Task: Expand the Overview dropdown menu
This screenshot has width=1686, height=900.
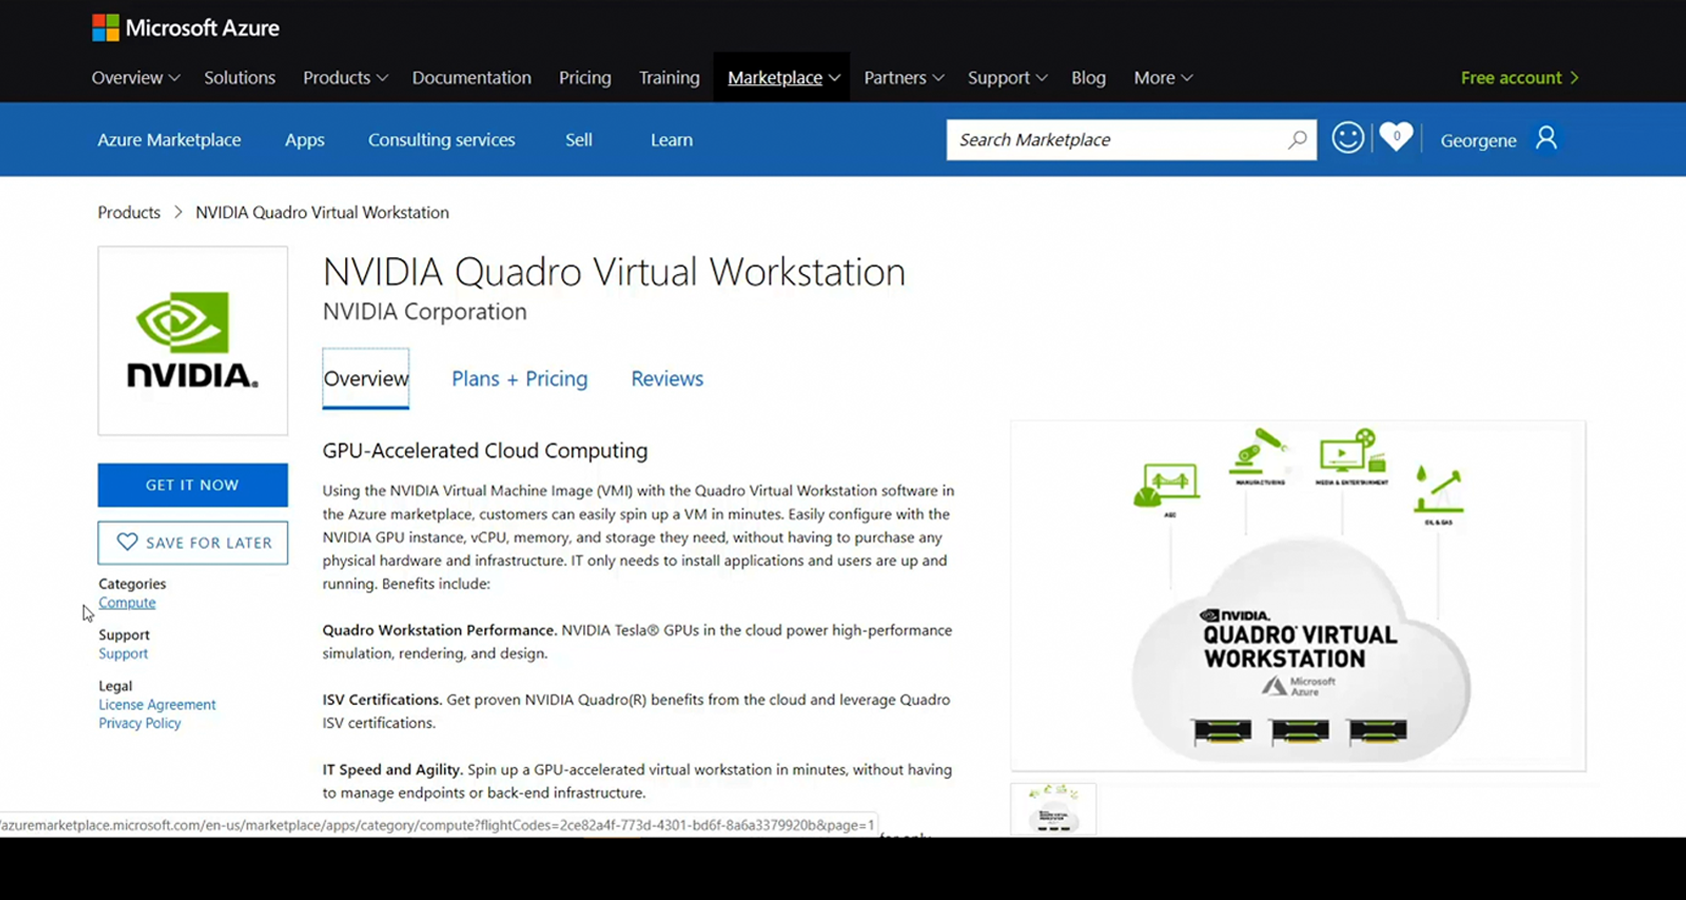Action: pyautogui.click(x=135, y=78)
